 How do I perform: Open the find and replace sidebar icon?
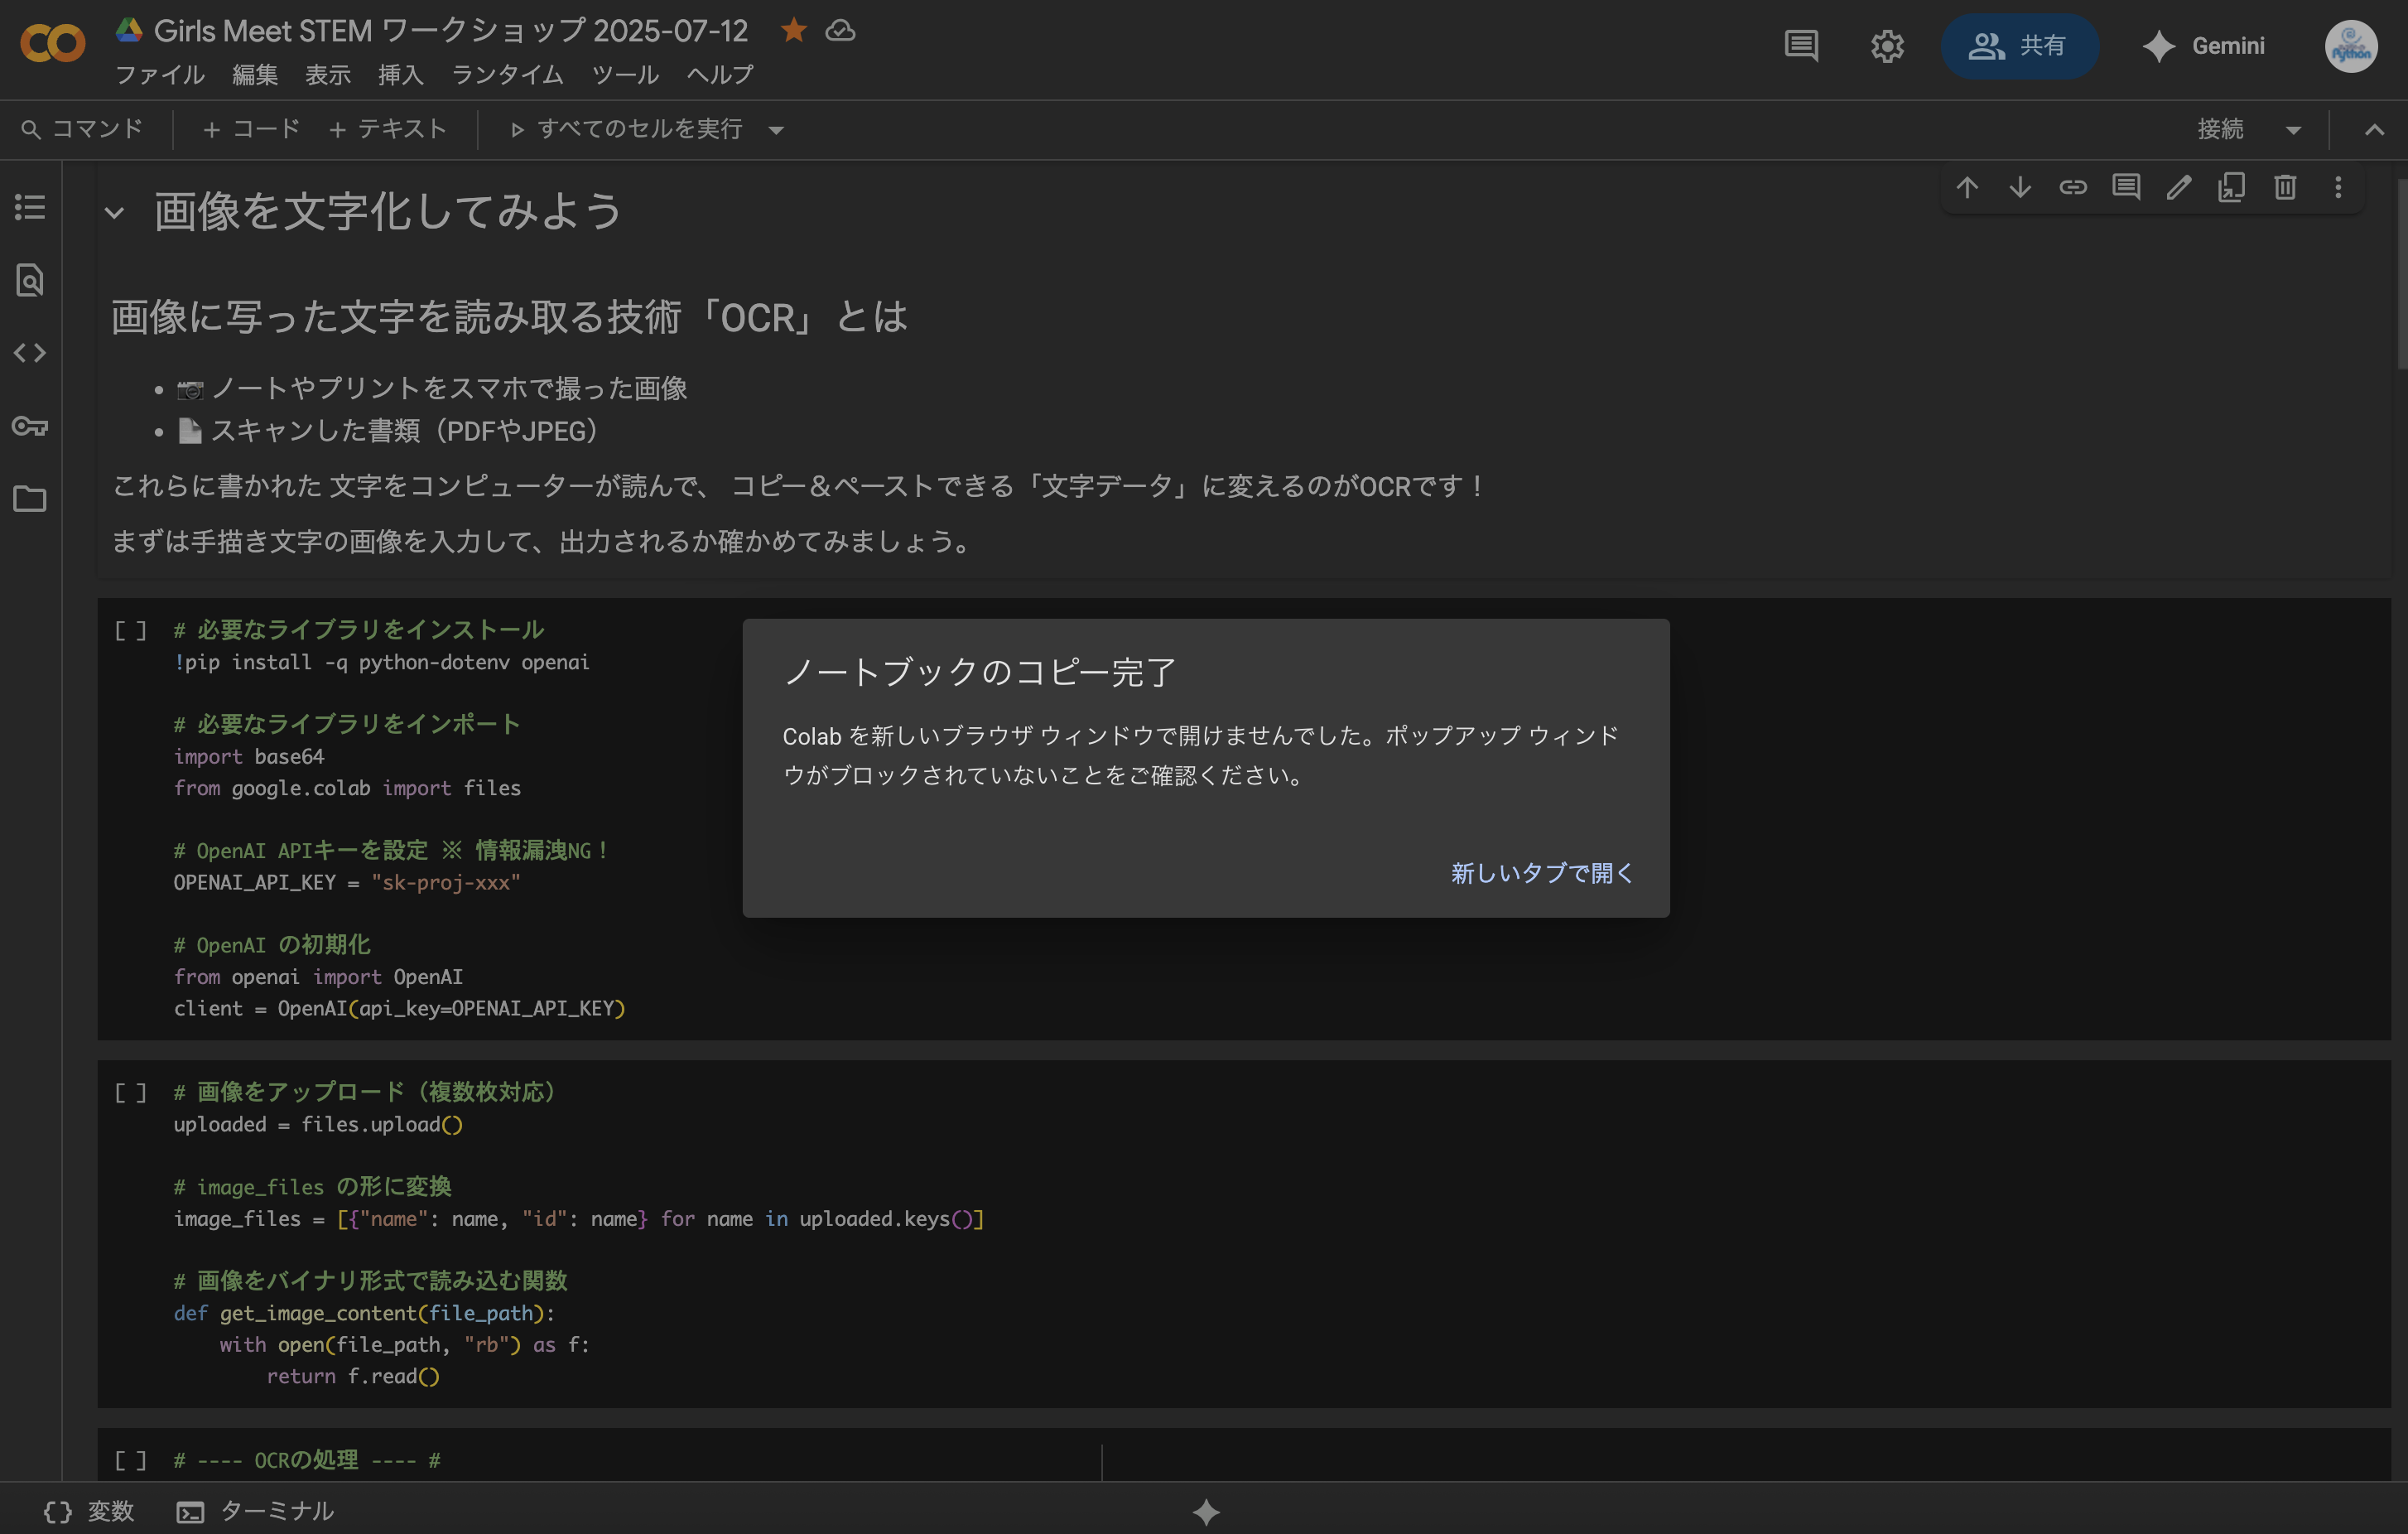tap(30, 280)
